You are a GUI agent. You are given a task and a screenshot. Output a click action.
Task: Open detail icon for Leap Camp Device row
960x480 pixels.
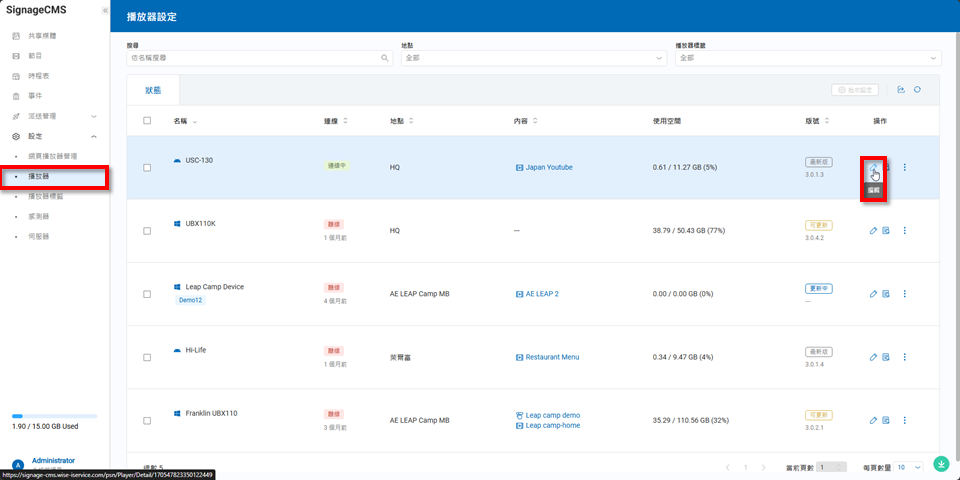886,294
